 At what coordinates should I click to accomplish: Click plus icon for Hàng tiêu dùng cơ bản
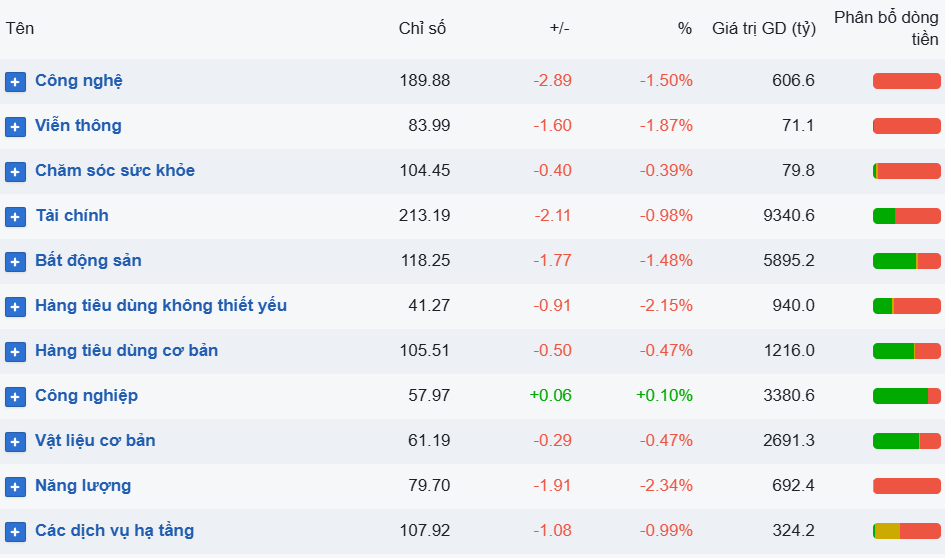coord(15,352)
